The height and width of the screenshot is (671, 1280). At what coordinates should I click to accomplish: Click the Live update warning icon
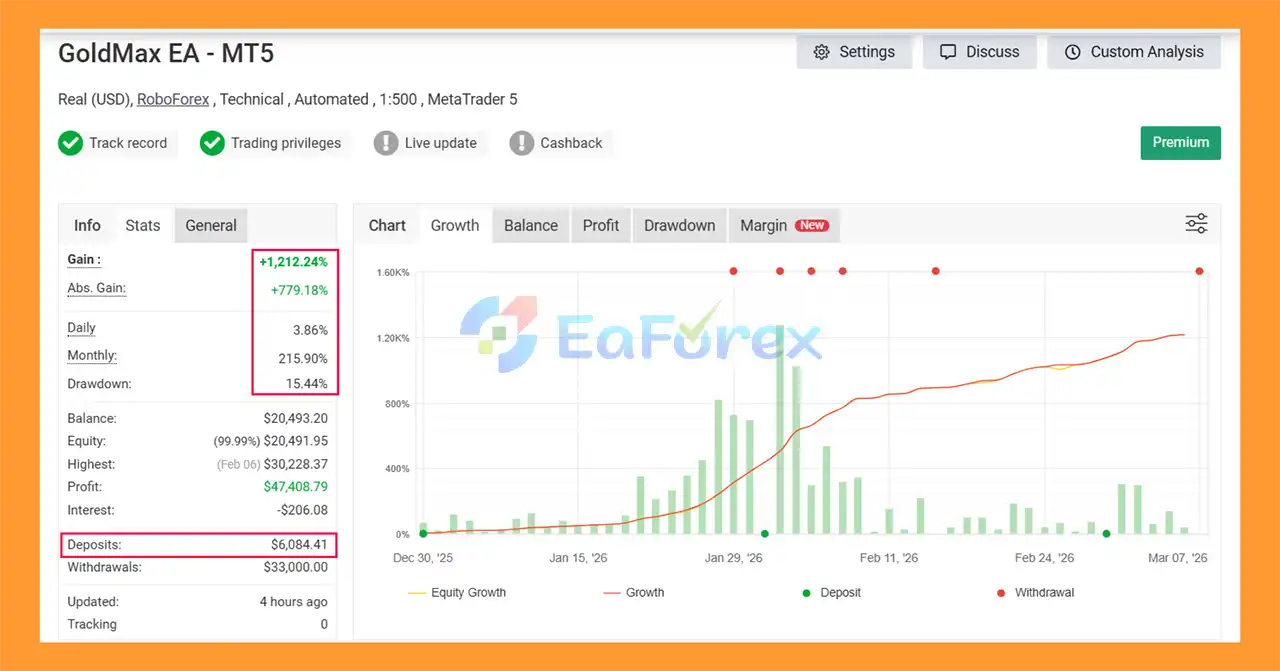pyautogui.click(x=386, y=143)
